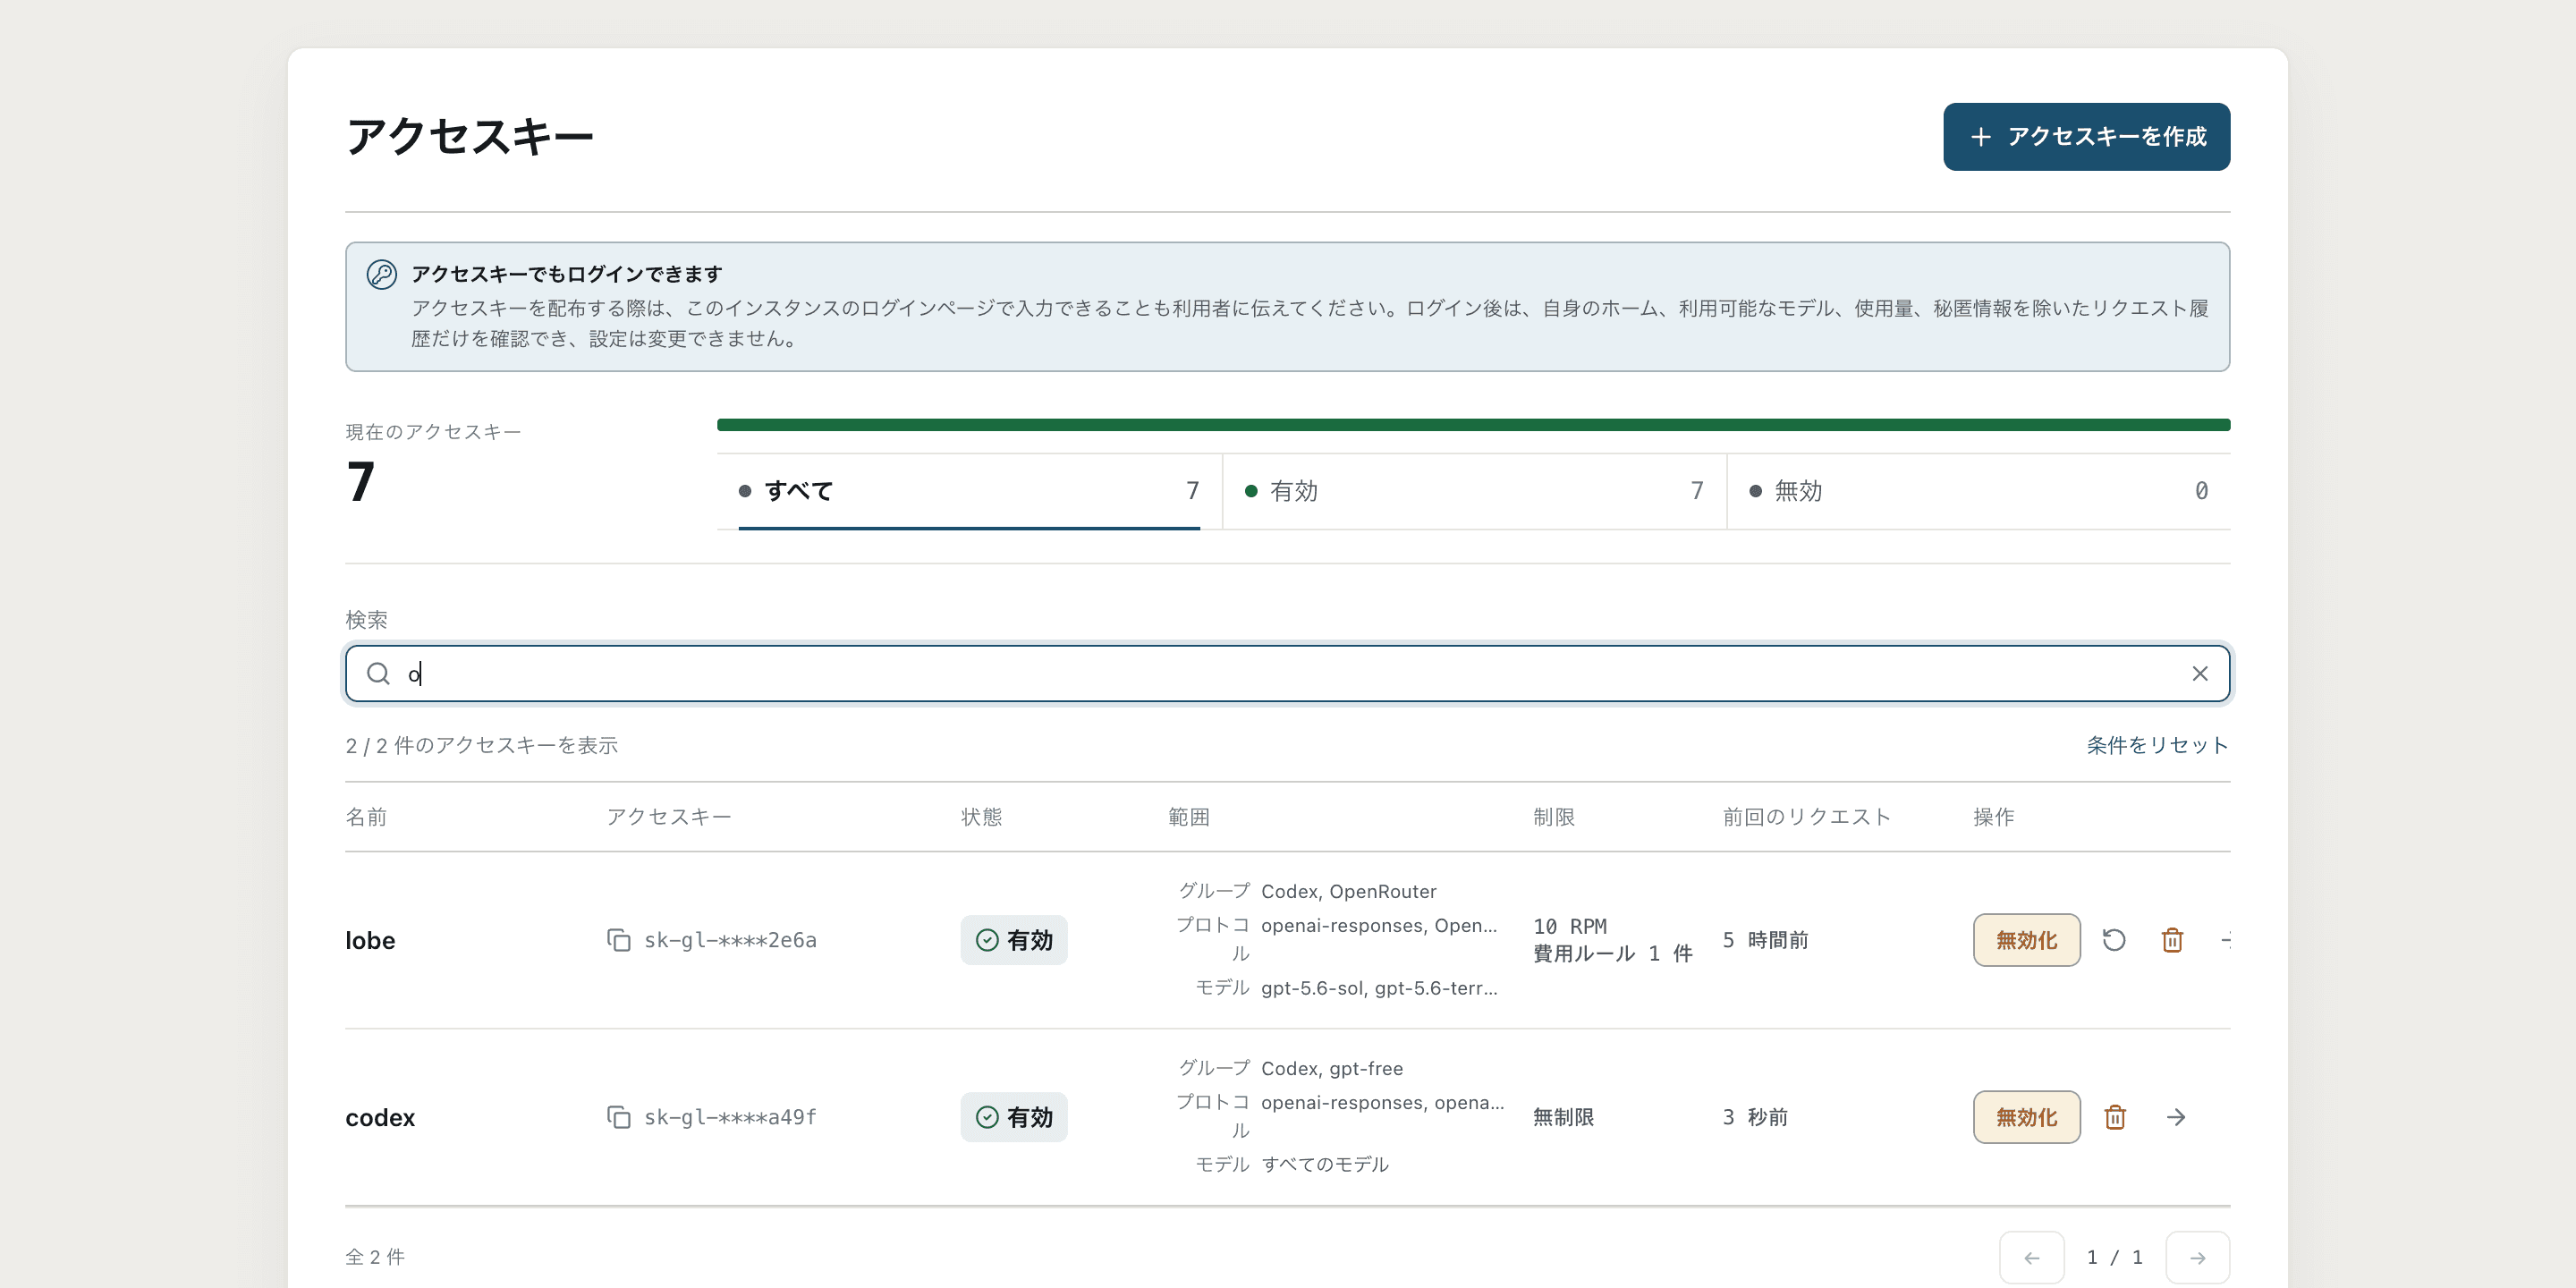Select the すべて filter tab
This screenshot has width=2576, height=1288.
click(x=968, y=491)
